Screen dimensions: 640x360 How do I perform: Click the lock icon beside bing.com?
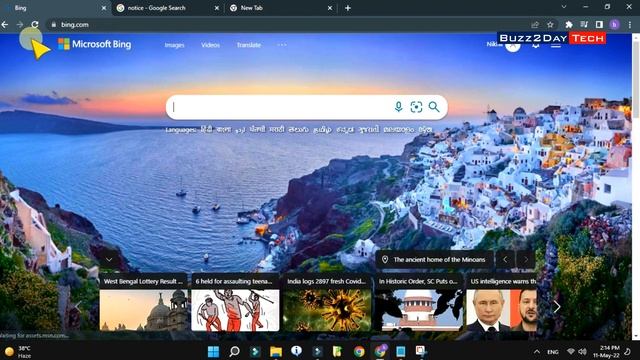pyautogui.click(x=53, y=24)
